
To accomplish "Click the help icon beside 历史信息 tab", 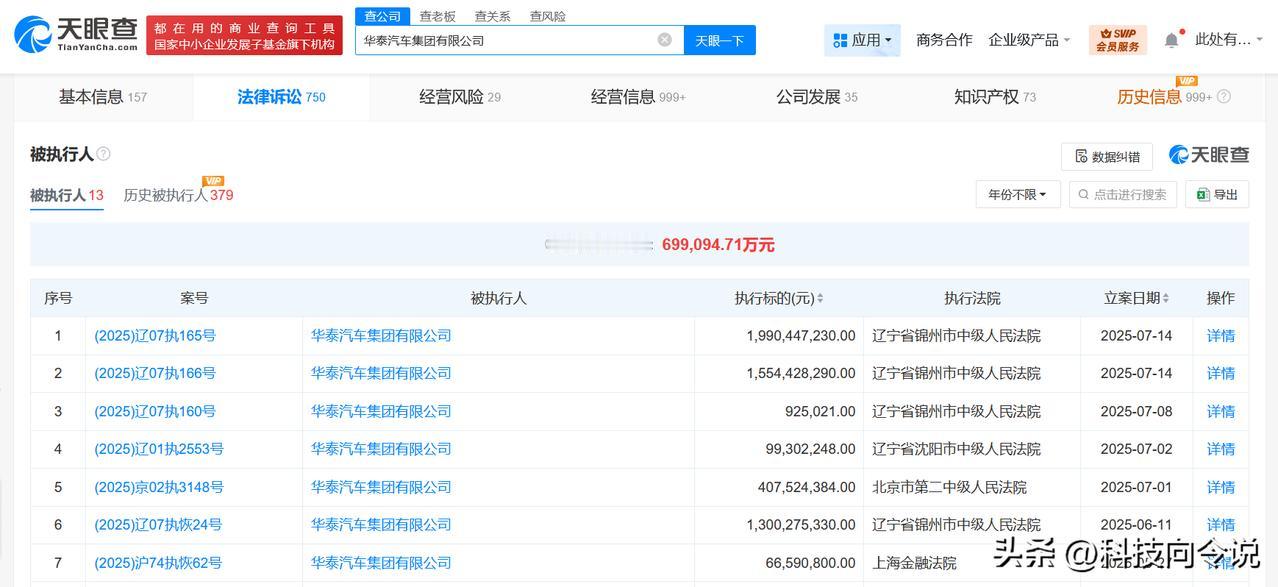I will tap(1224, 97).
